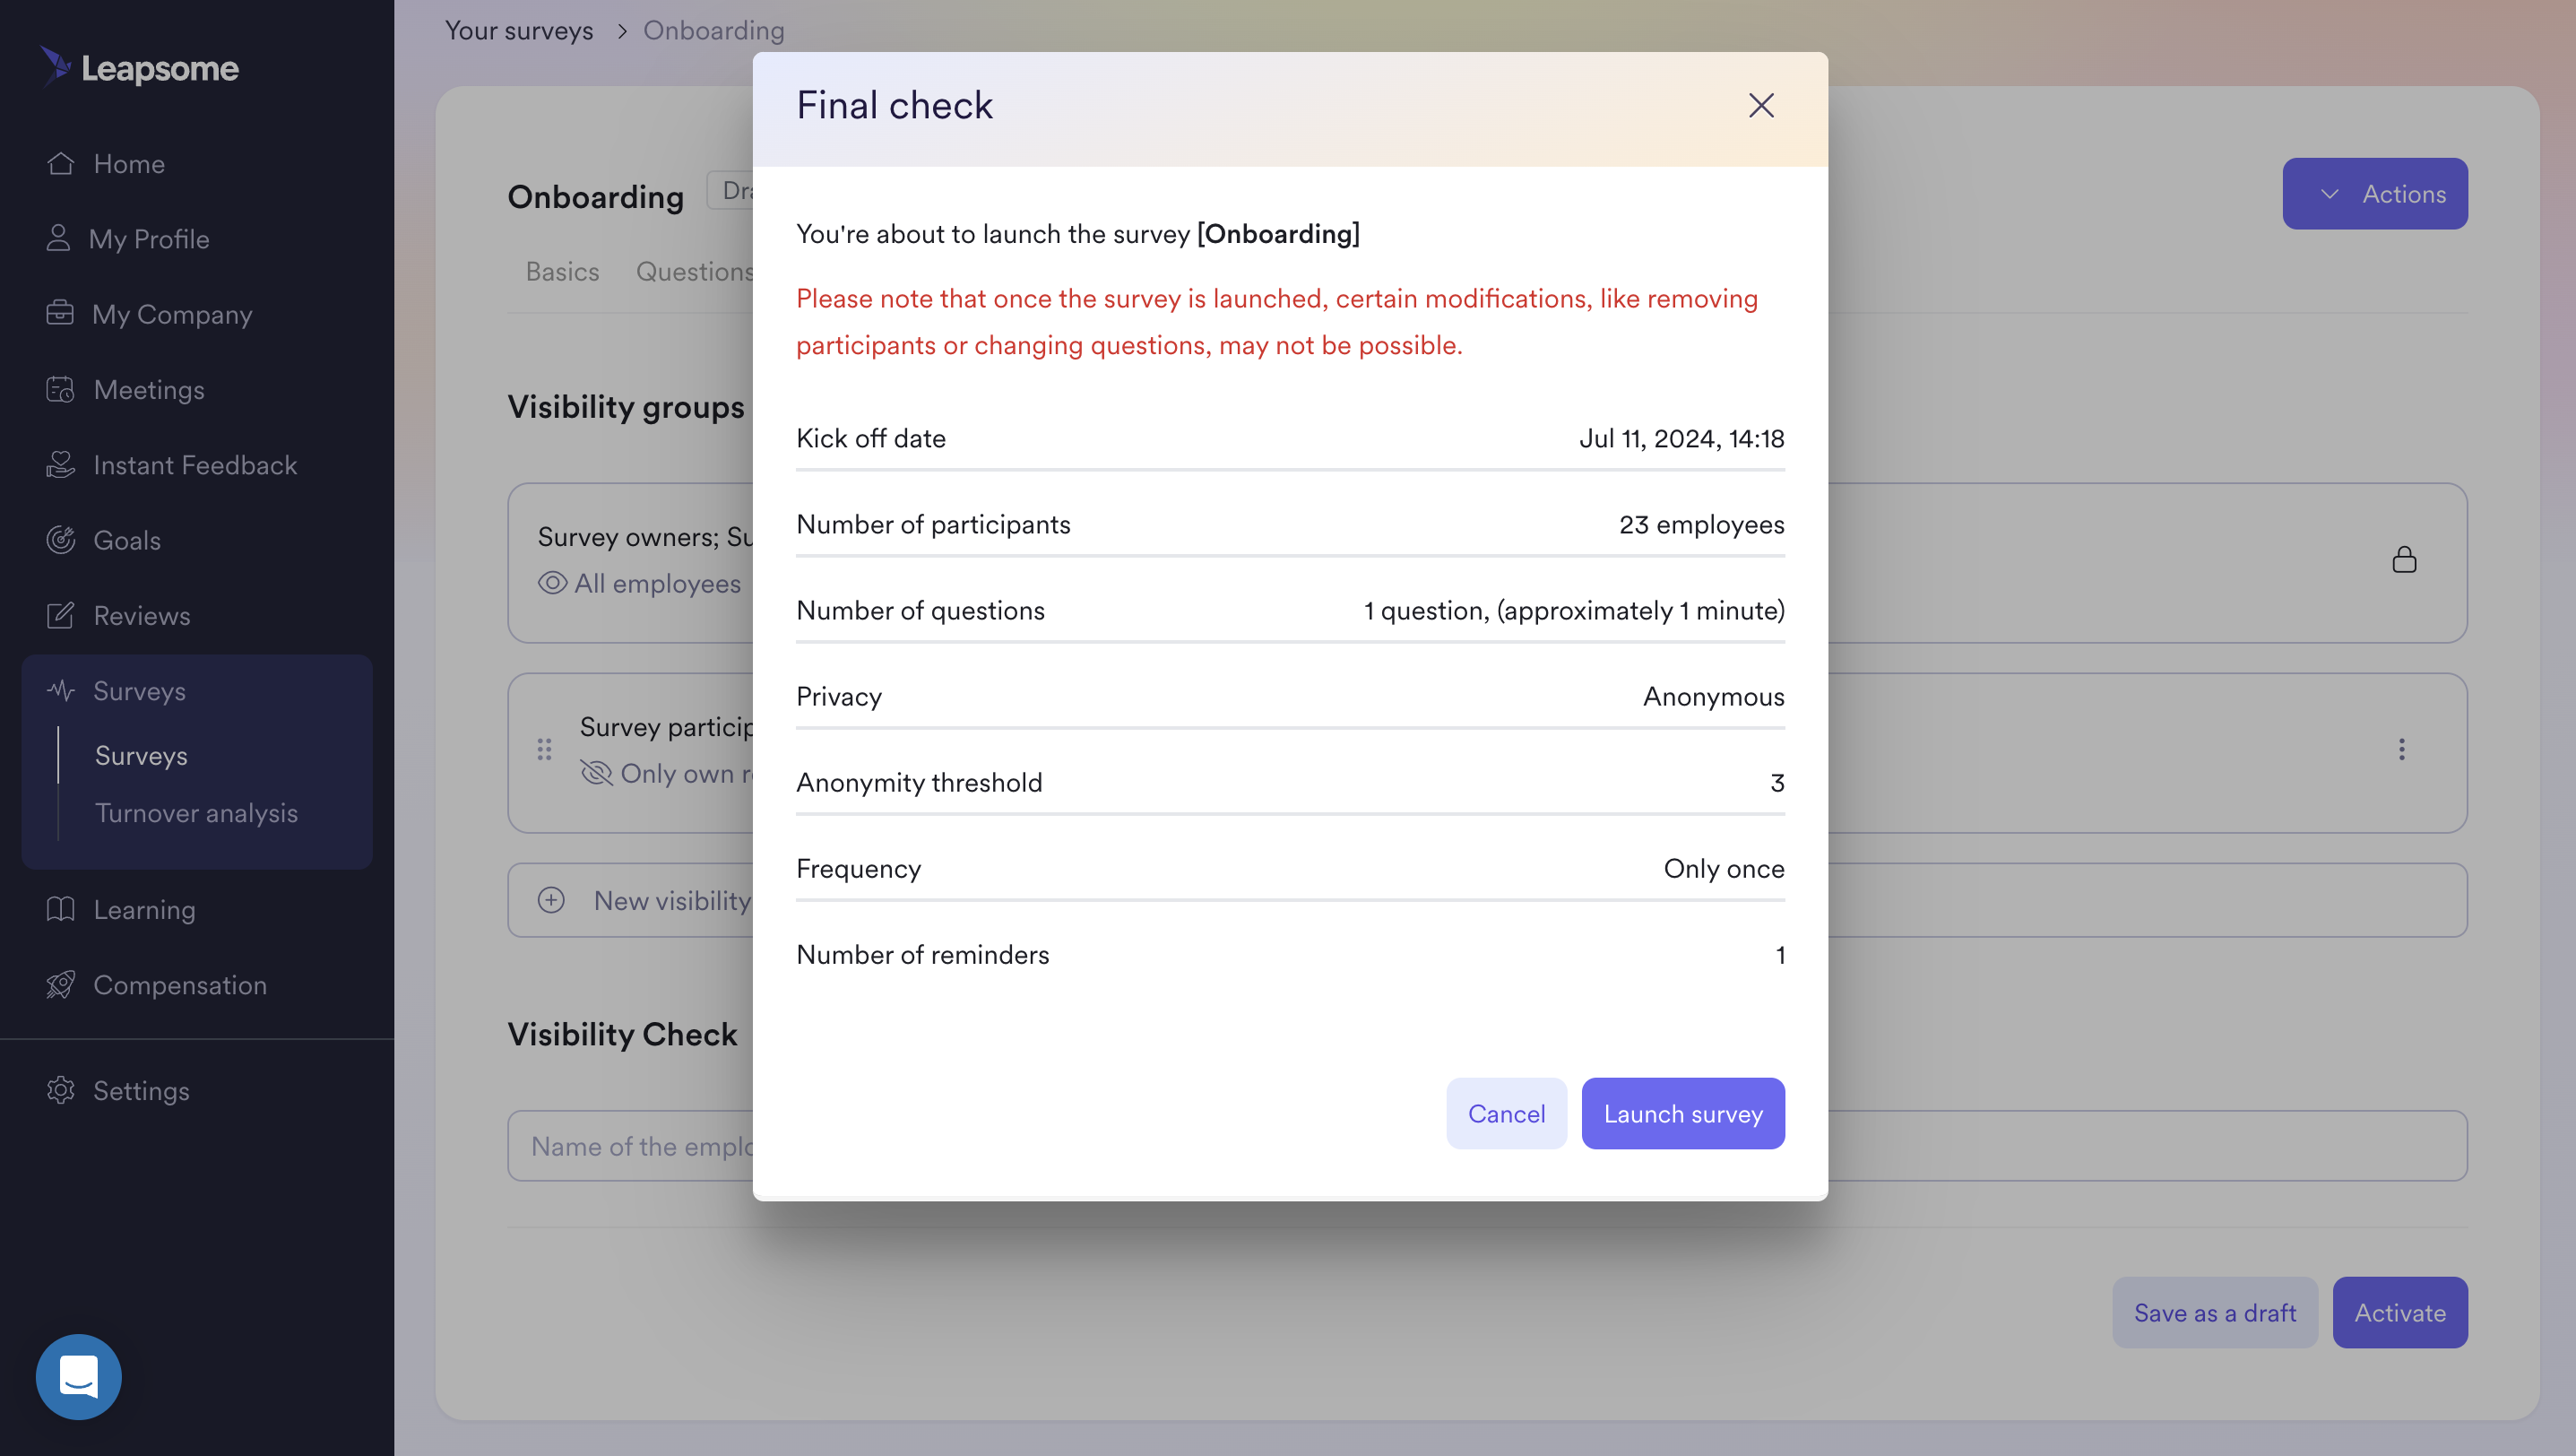Open Meetings calendar icon
The width and height of the screenshot is (2576, 1456).
tap(60, 390)
